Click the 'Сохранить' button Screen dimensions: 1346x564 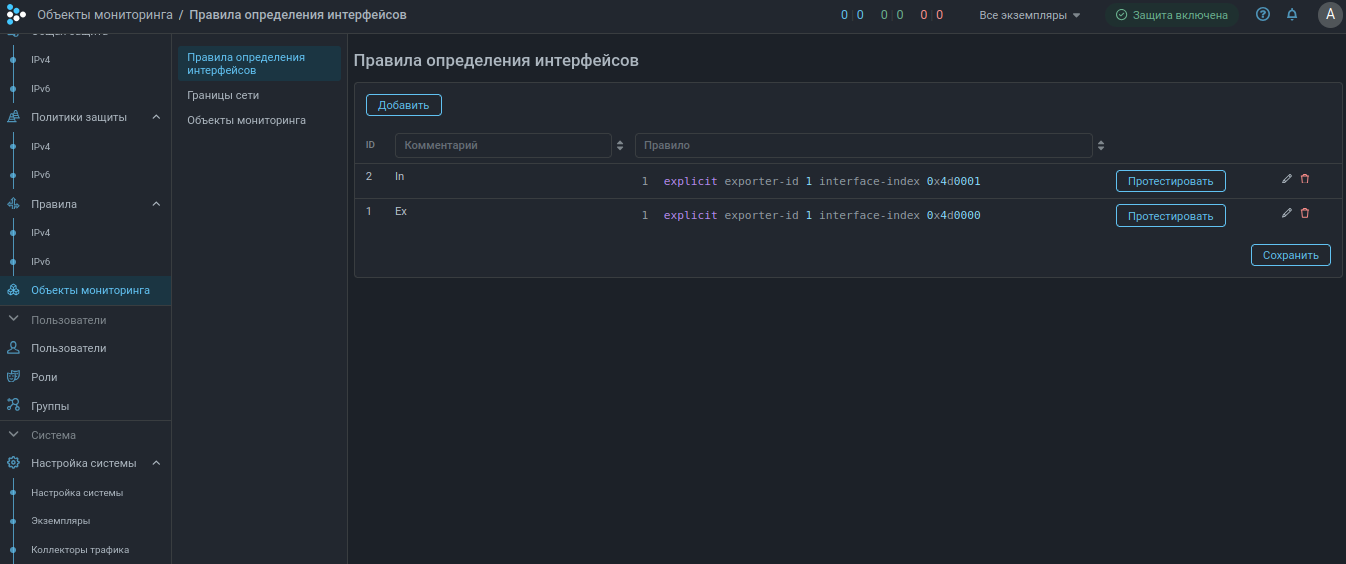tap(1290, 255)
